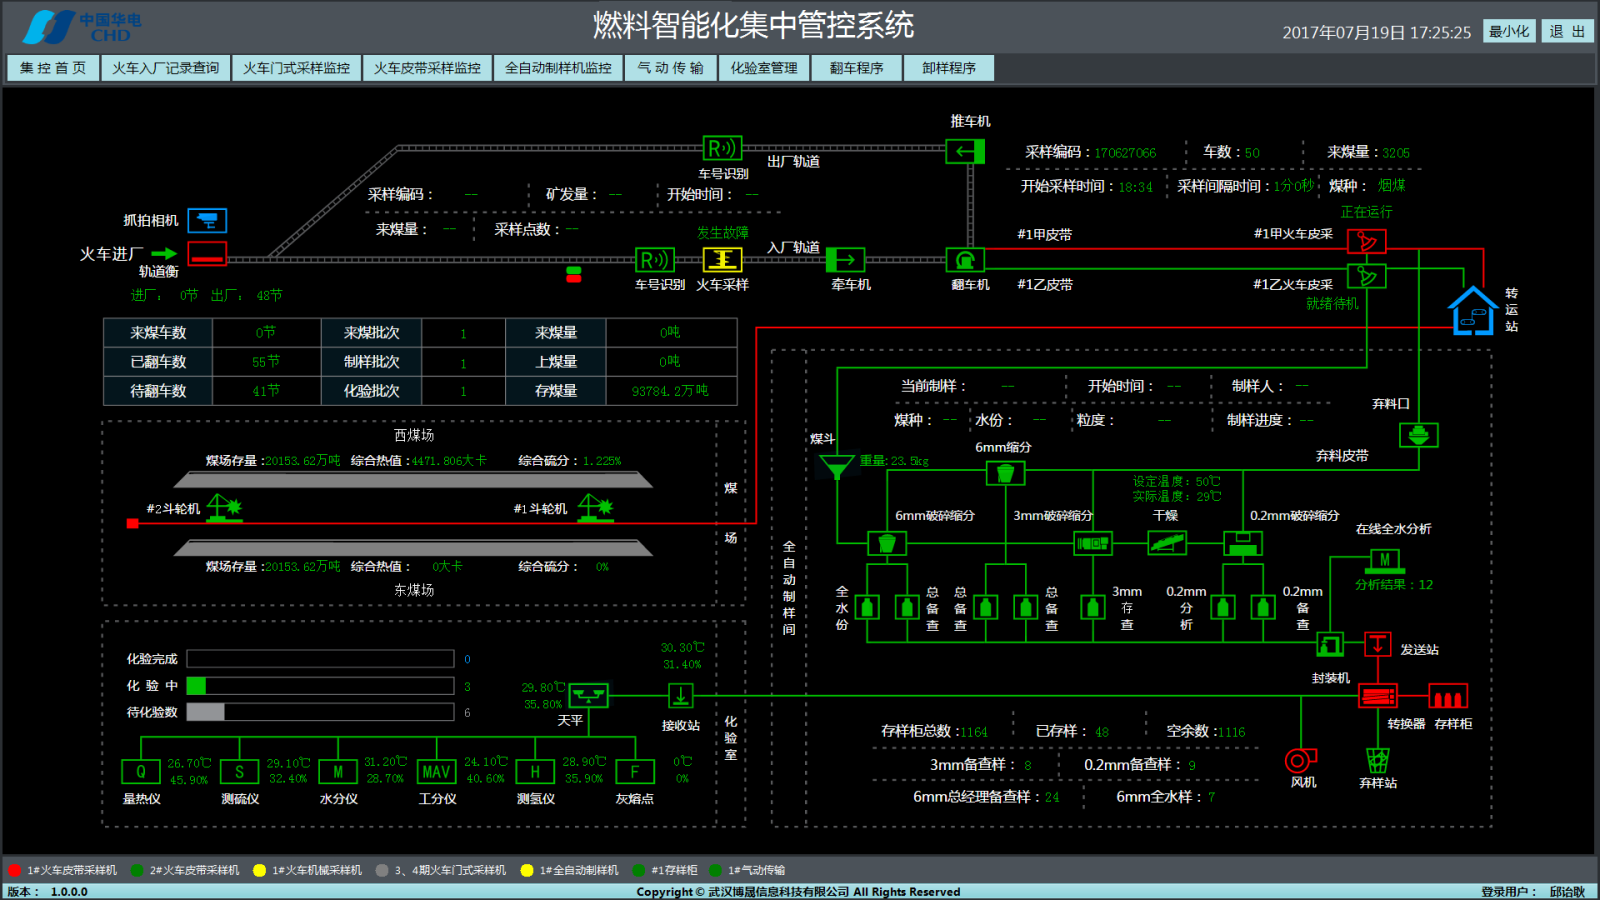The width and height of the screenshot is (1600, 900).
Task: Click the 1#火车皮带采样机 red status indicator
Action: pos(15,870)
